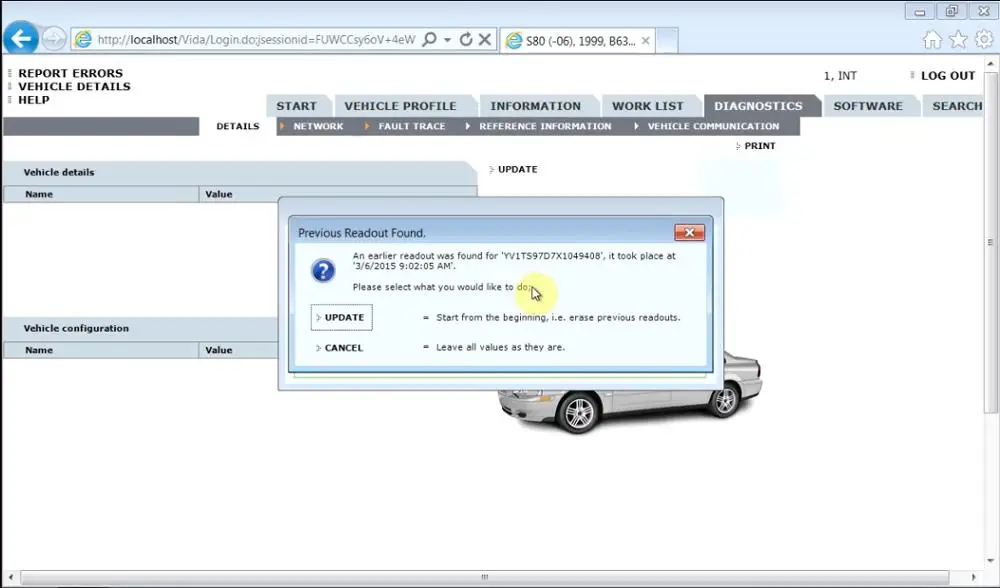The image size is (1000, 588).
Task: Stop loading with the X icon
Action: [485, 40]
